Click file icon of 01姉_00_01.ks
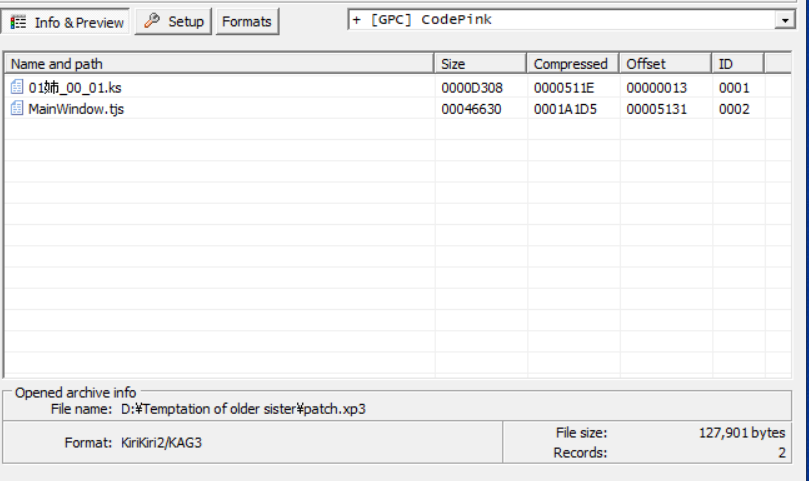Screen dimensions: 809x481 coord(17,87)
